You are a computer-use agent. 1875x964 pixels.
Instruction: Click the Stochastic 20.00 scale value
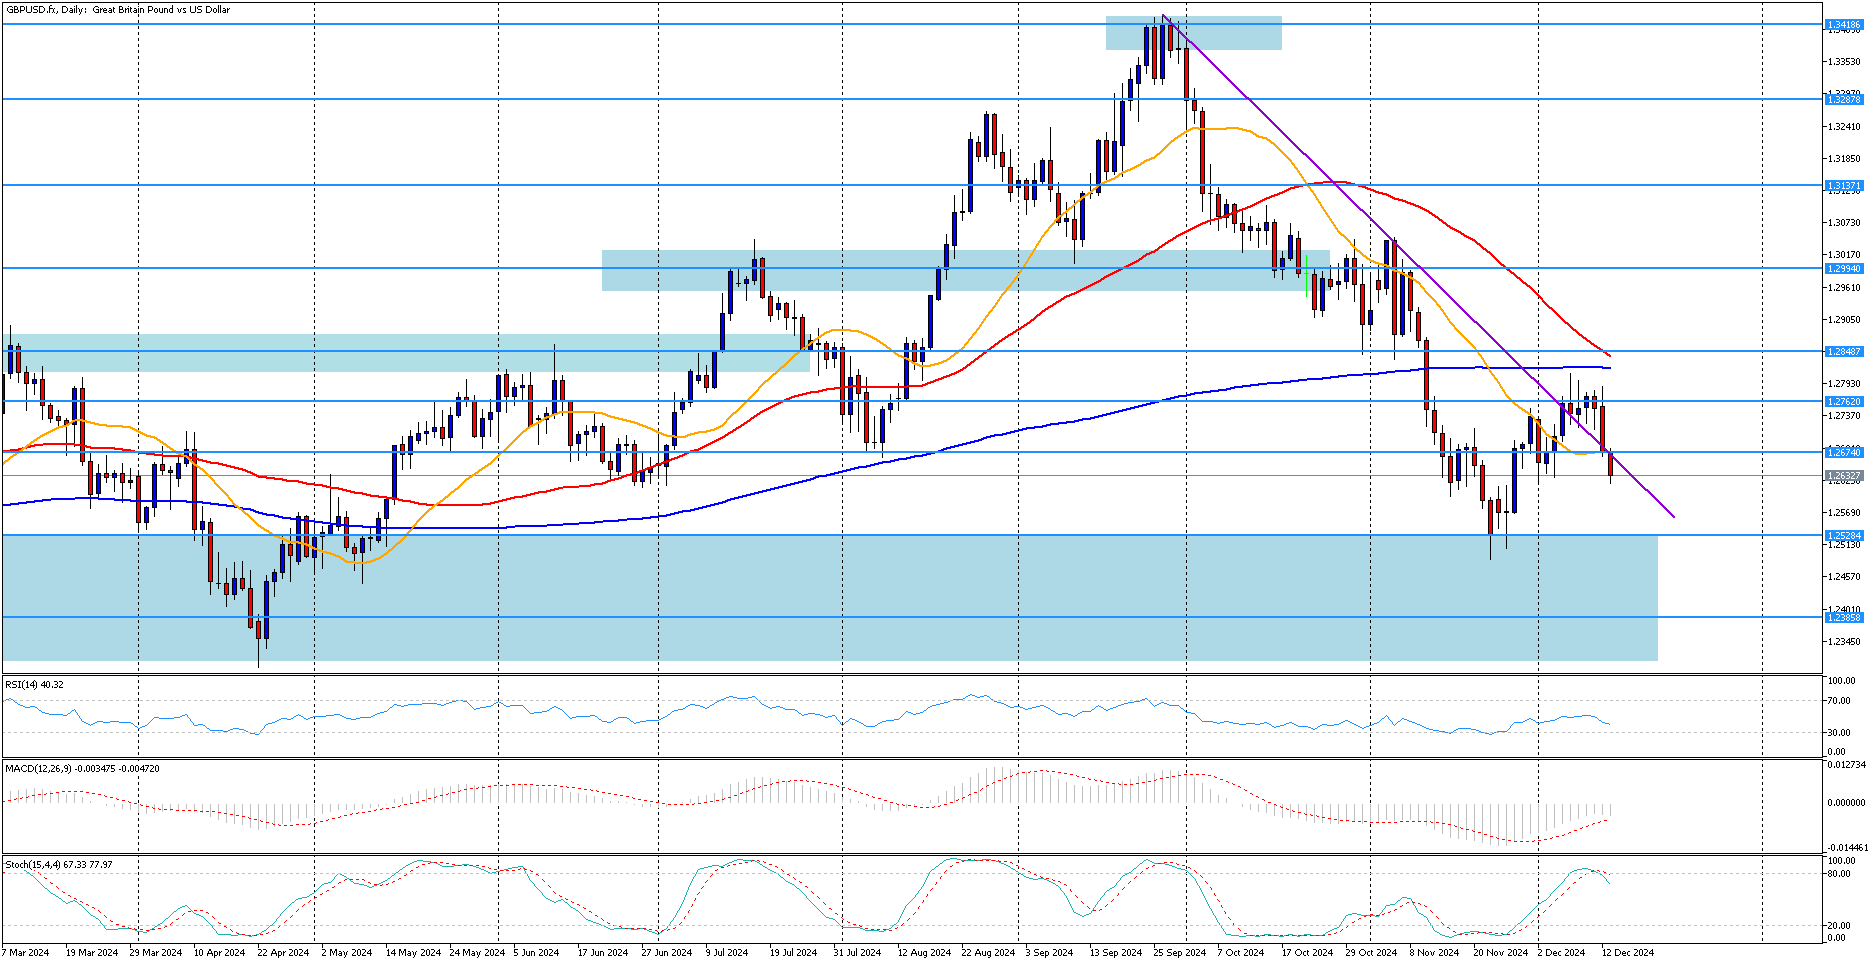click(1838, 925)
